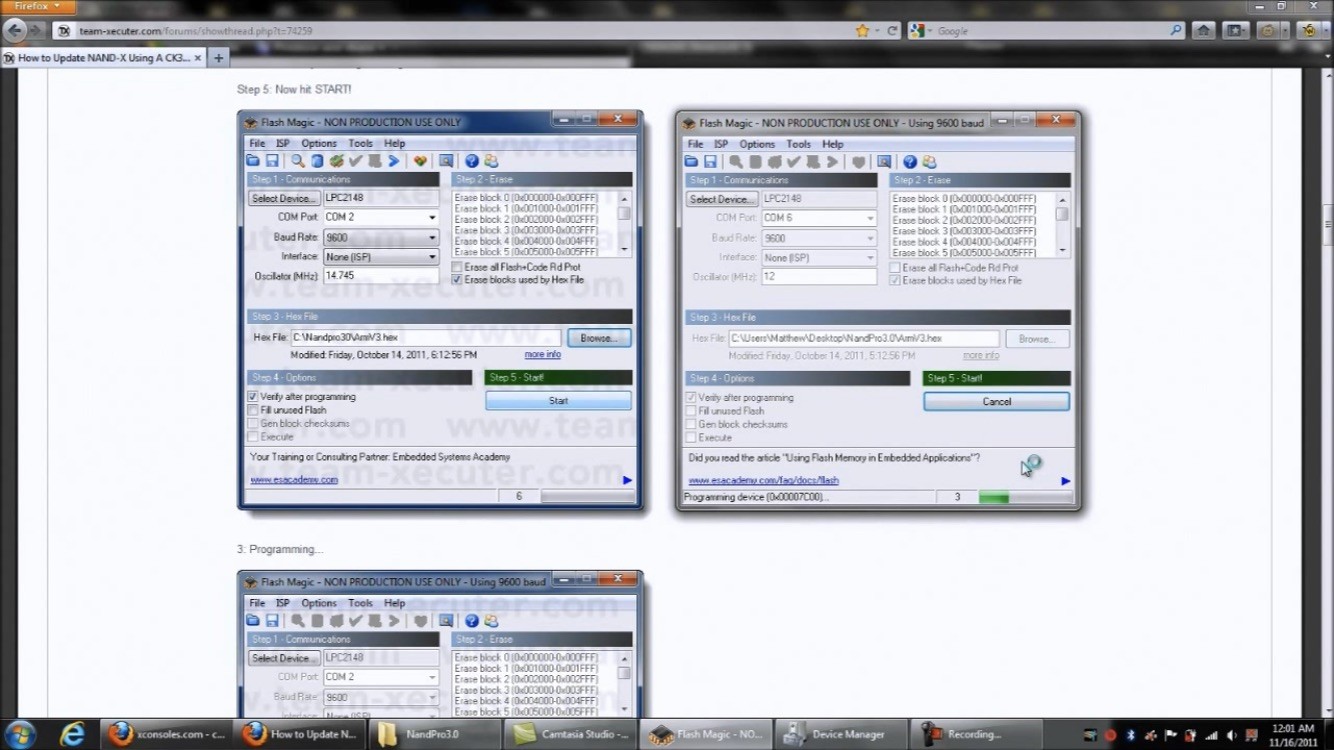Open the Help menu in the lower Flash Magic window
1334x750 pixels.
click(395, 604)
